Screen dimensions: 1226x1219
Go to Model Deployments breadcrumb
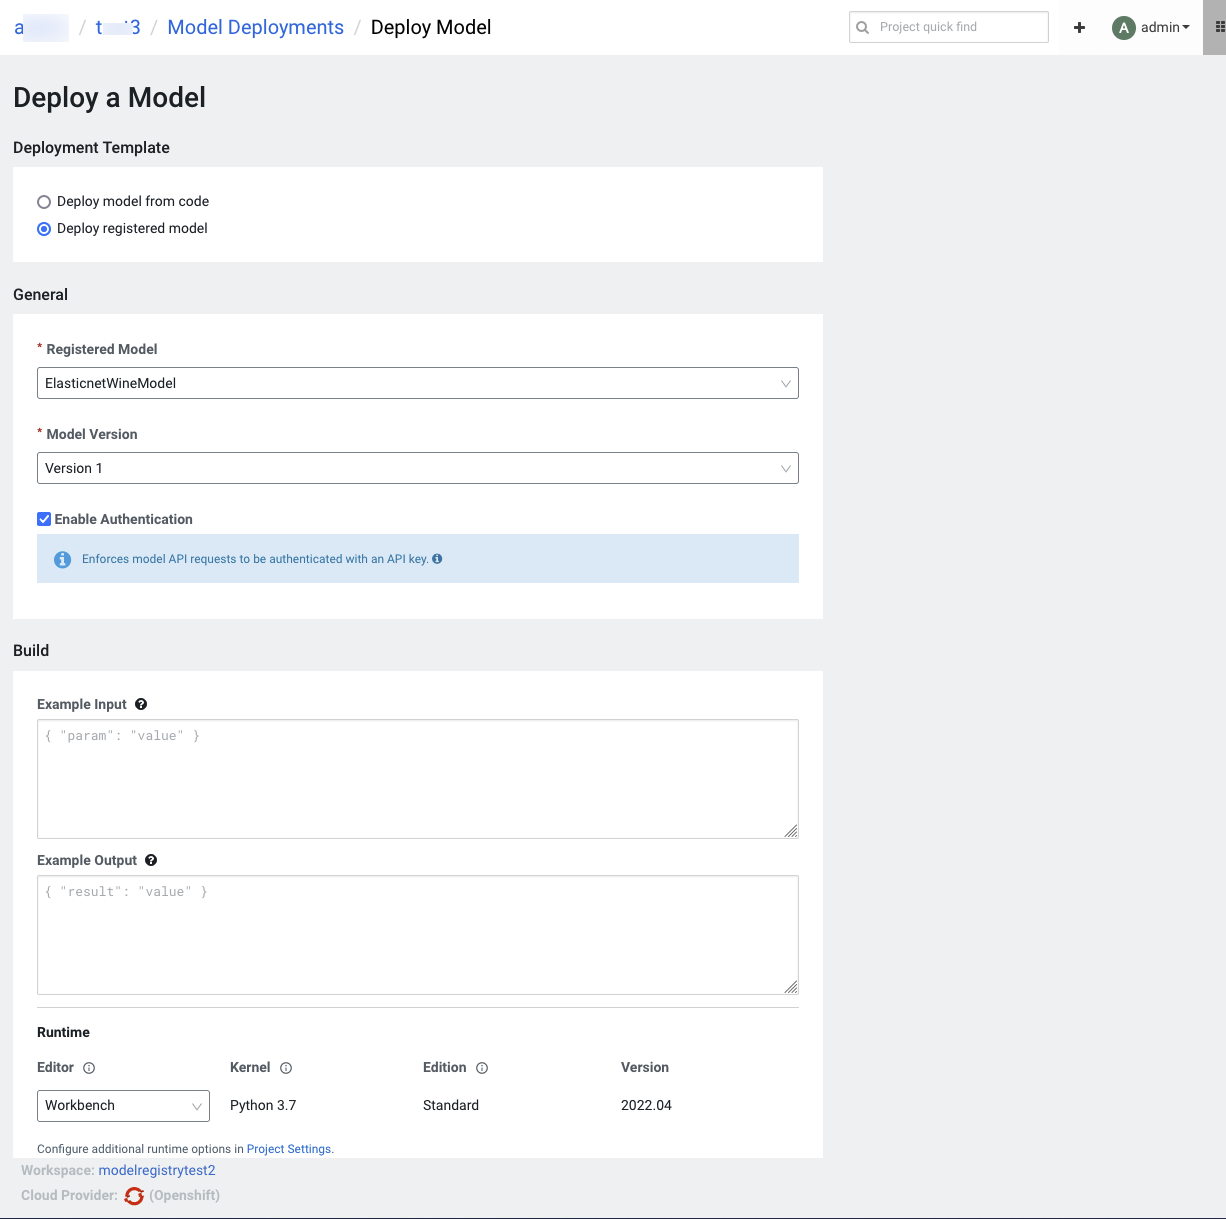pyautogui.click(x=255, y=28)
